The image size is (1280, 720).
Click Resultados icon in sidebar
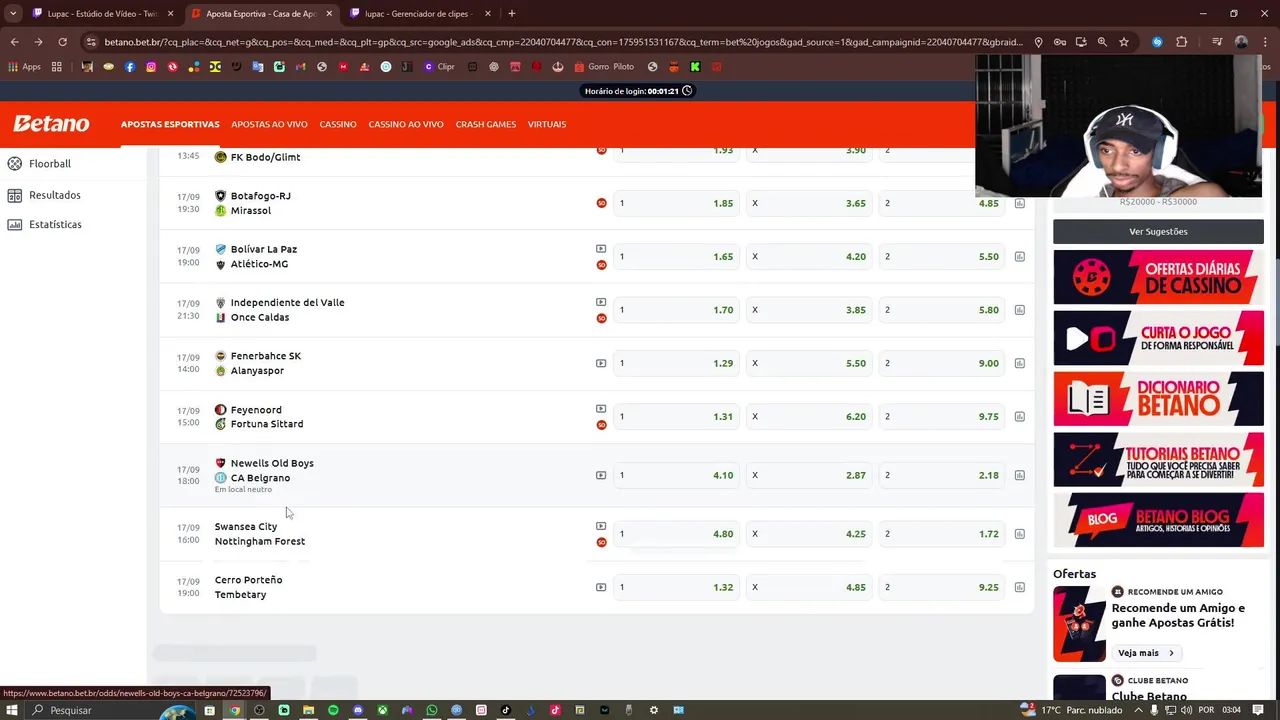click(x=14, y=195)
